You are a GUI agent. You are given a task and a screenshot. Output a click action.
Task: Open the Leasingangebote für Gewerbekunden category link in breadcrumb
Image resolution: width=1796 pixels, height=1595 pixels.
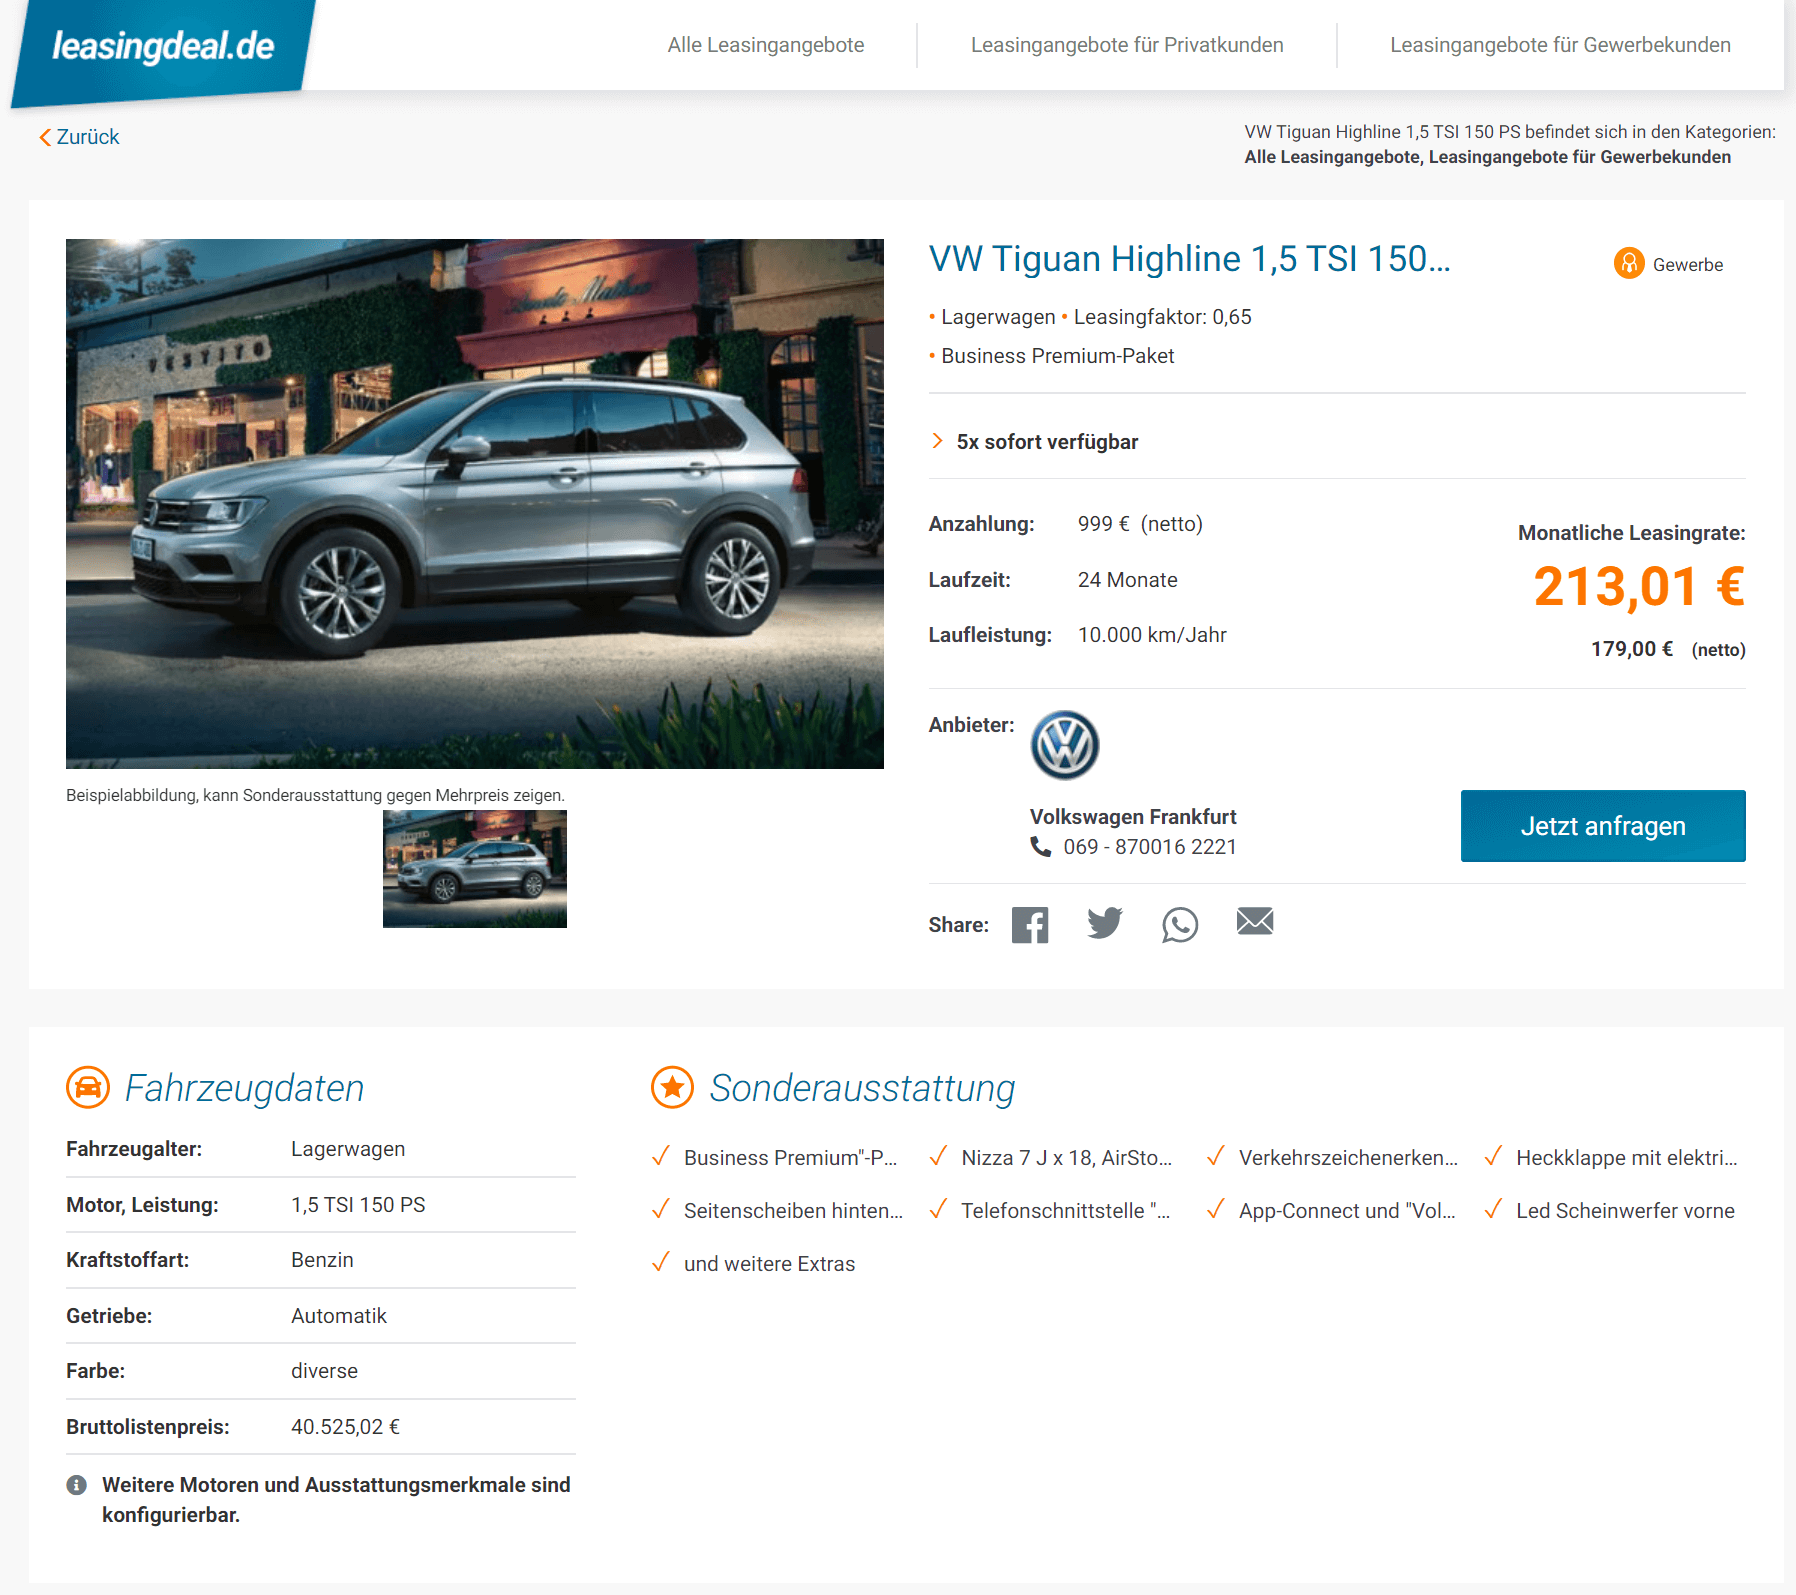1580,157
